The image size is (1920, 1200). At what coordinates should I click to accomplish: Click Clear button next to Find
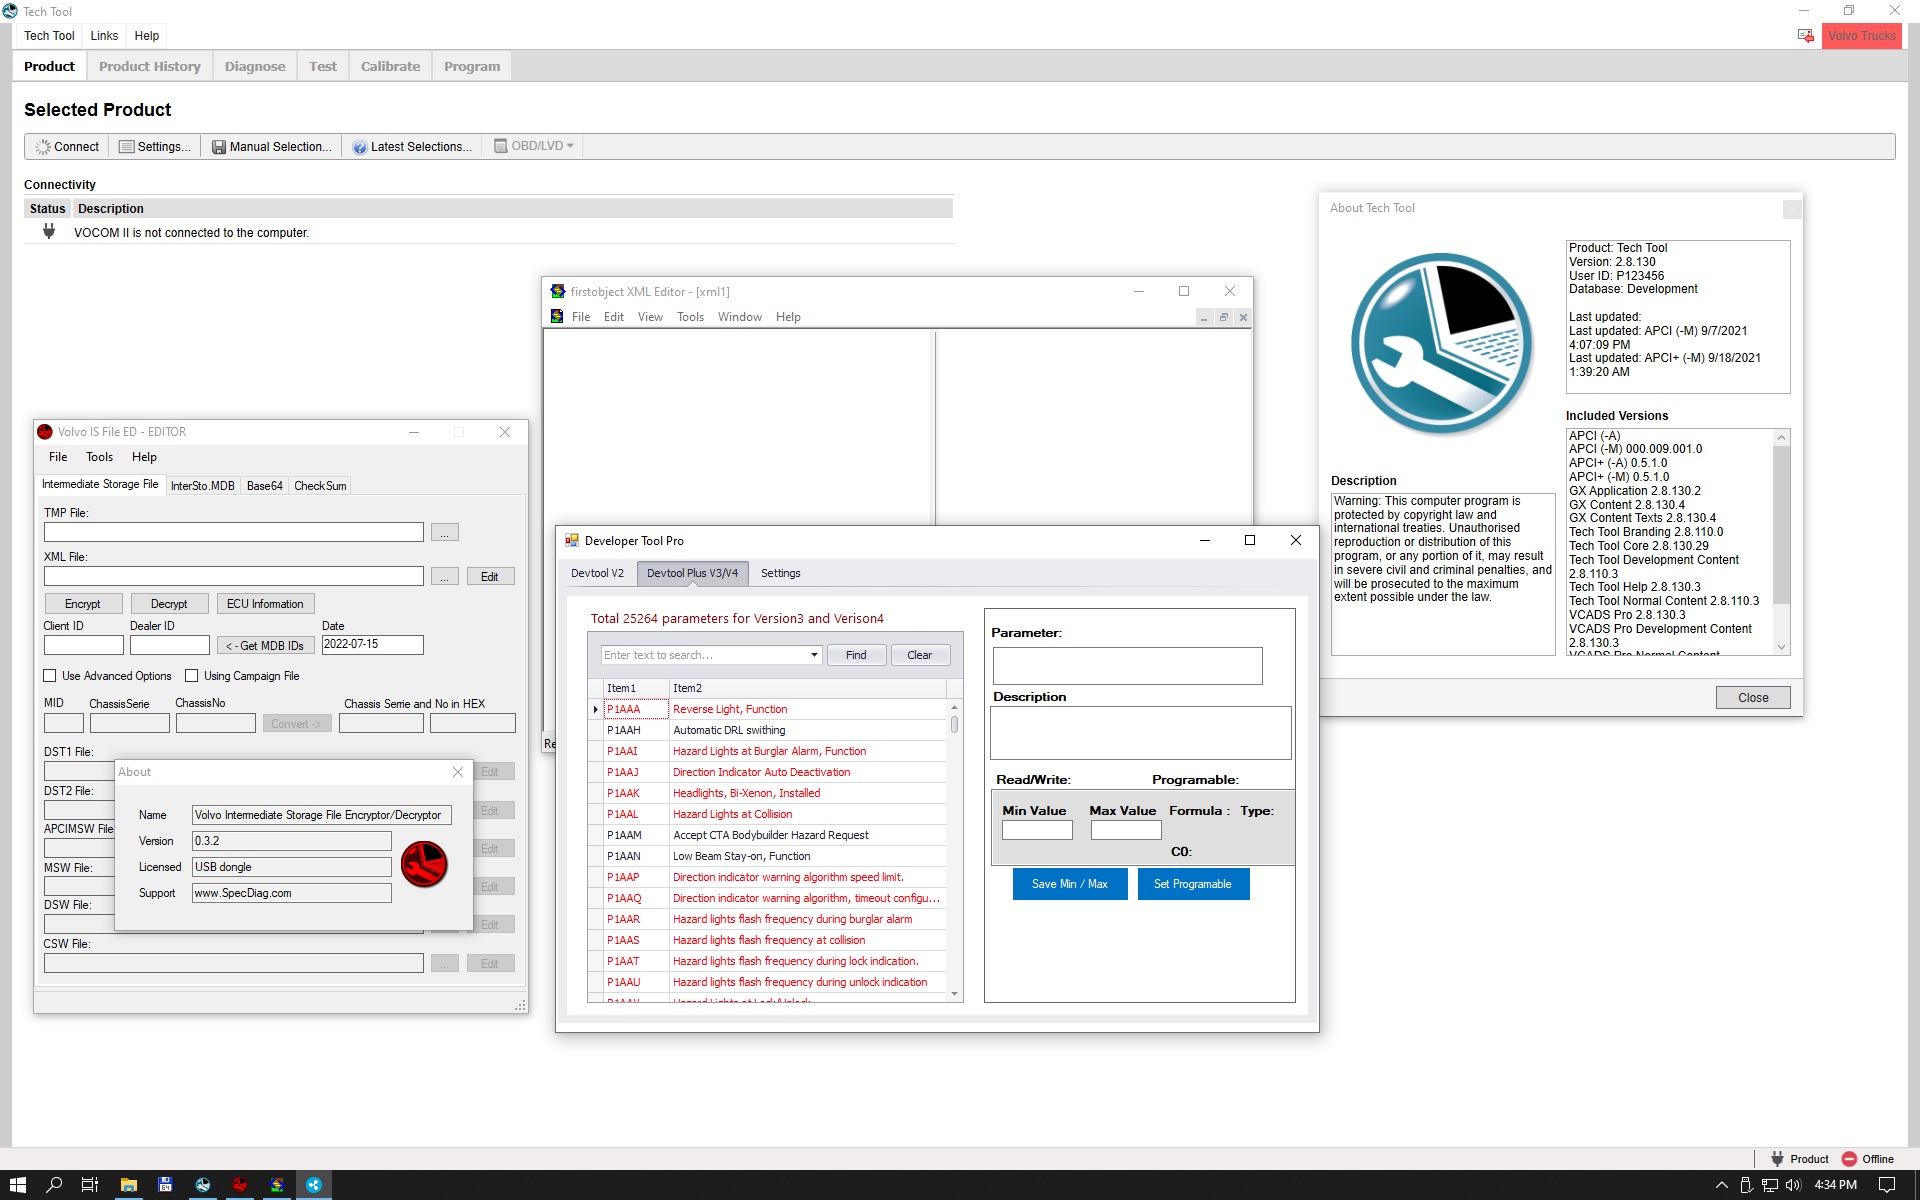tap(919, 655)
